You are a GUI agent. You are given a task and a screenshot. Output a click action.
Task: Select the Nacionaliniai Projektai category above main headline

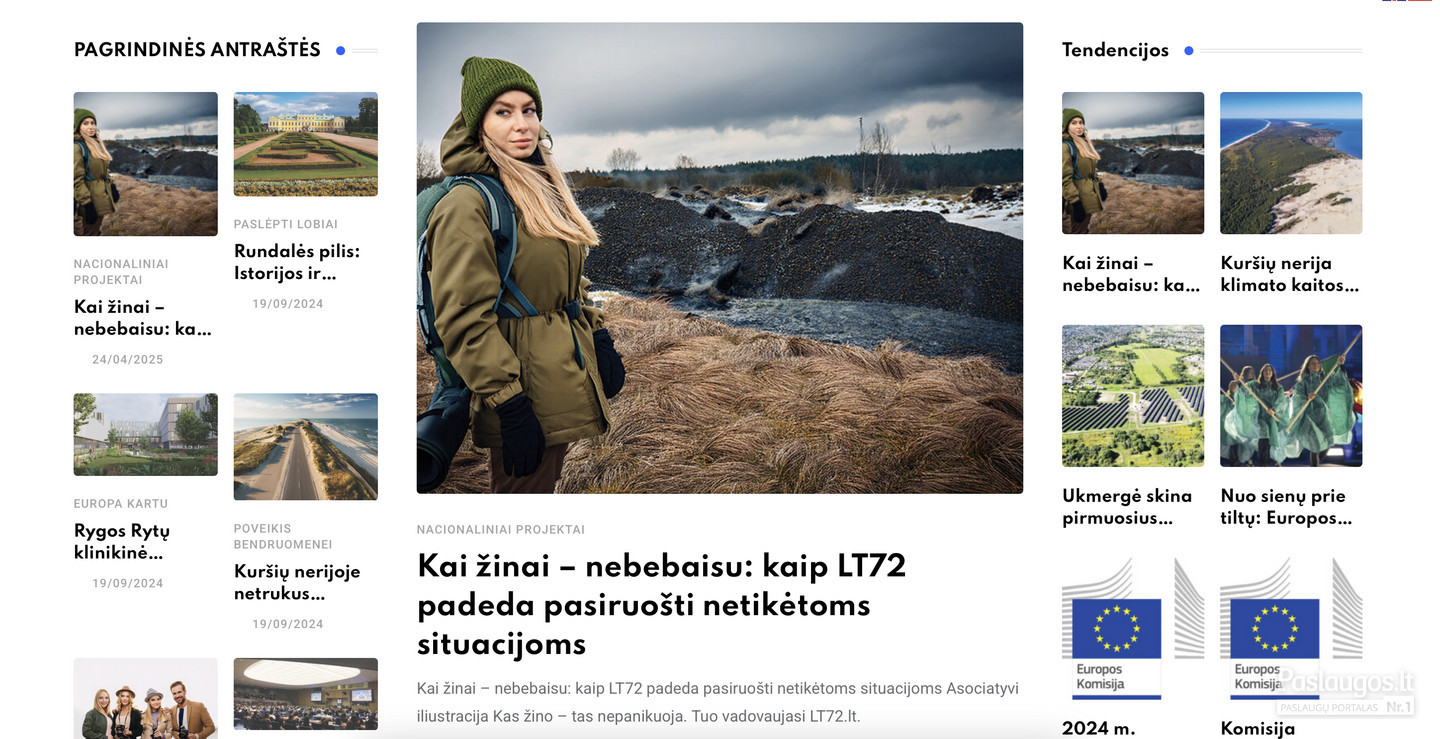coord(500,529)
